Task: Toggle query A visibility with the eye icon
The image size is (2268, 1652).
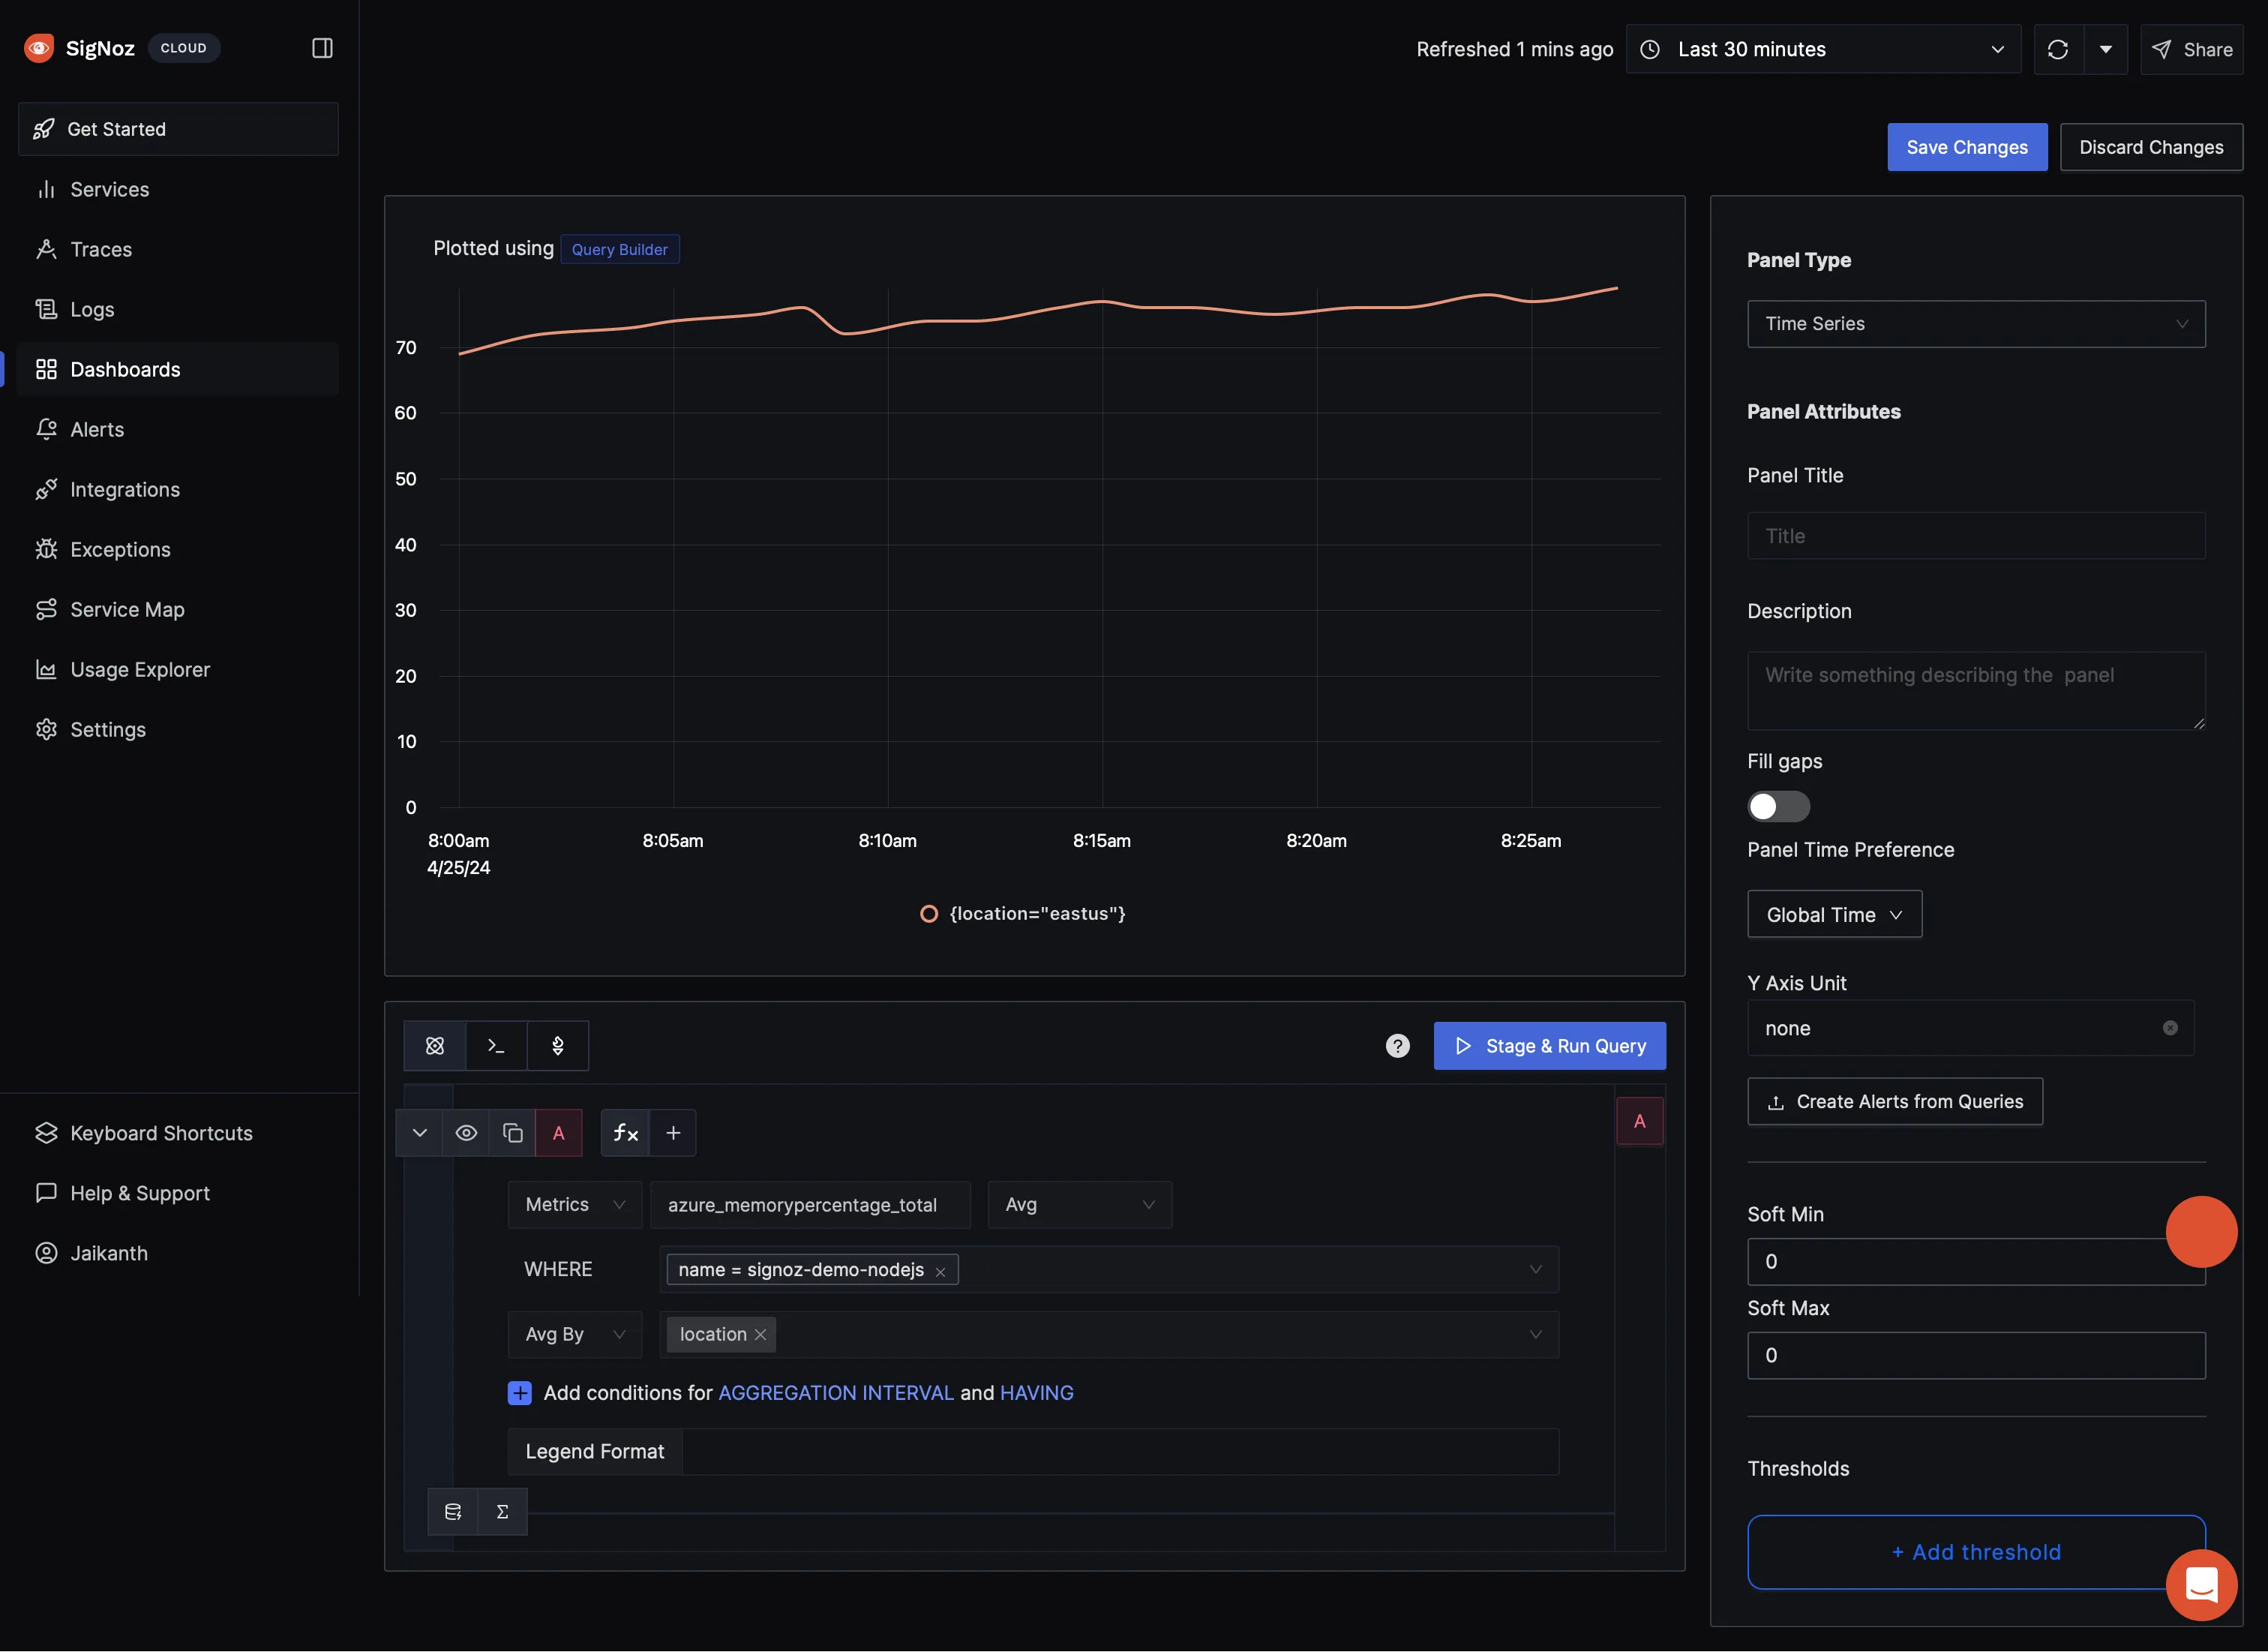Action: coord(466,1133)
